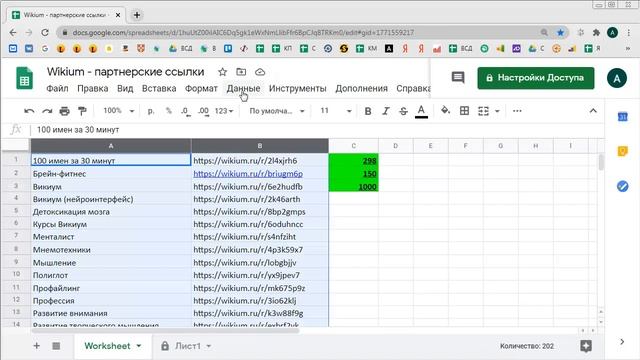Click the Move to folder icon
The height and width of the screenshot is (360, 640).
[241, 72]
